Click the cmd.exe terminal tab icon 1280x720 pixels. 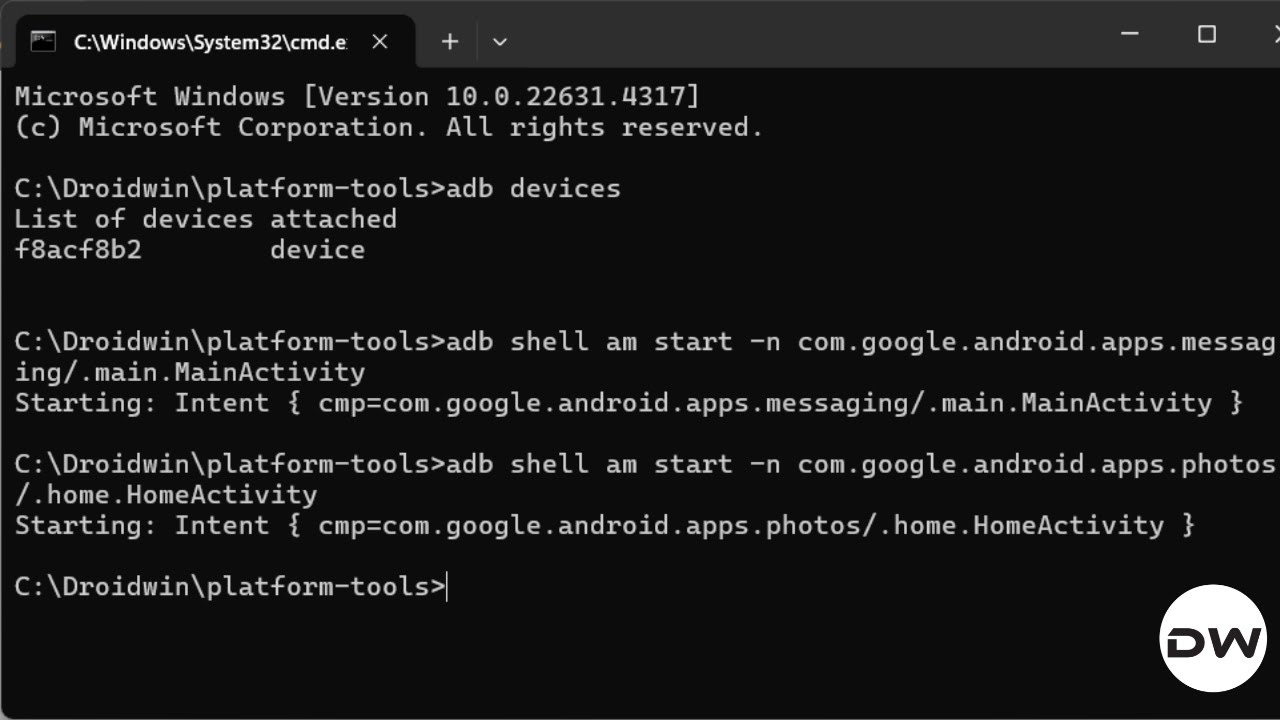[x=43, y=41]
